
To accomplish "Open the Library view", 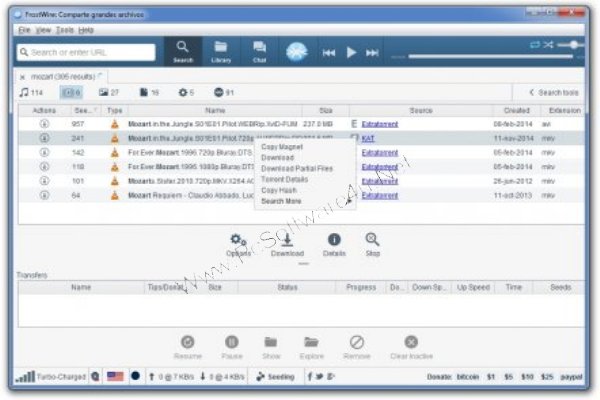I will (x=221, y=52).
